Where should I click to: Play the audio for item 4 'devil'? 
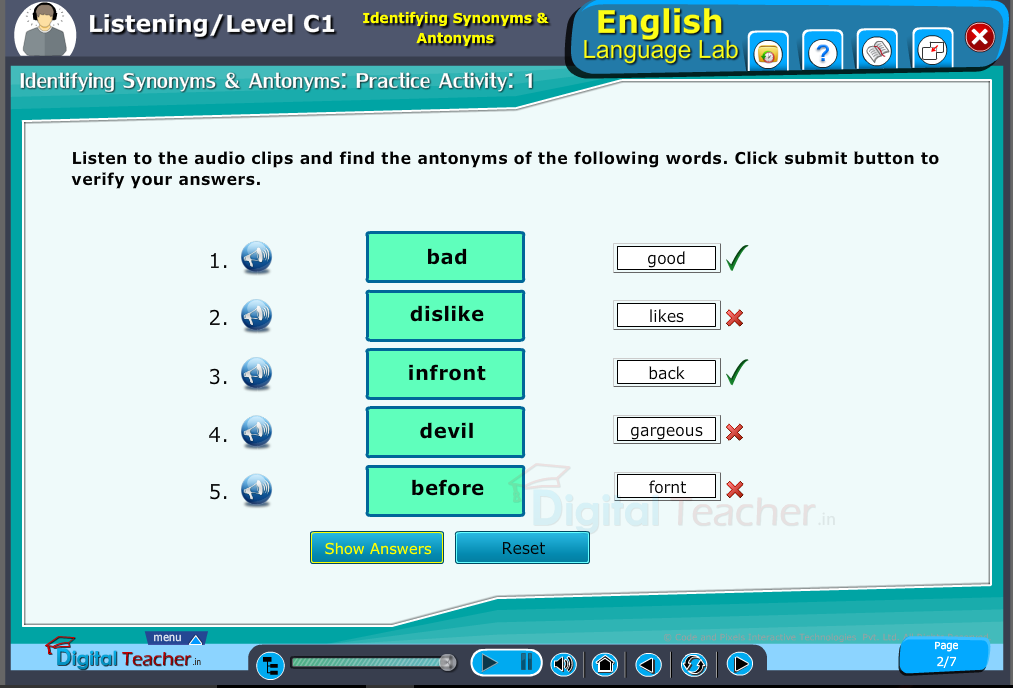pyautogui.click(x=256, y=432)
